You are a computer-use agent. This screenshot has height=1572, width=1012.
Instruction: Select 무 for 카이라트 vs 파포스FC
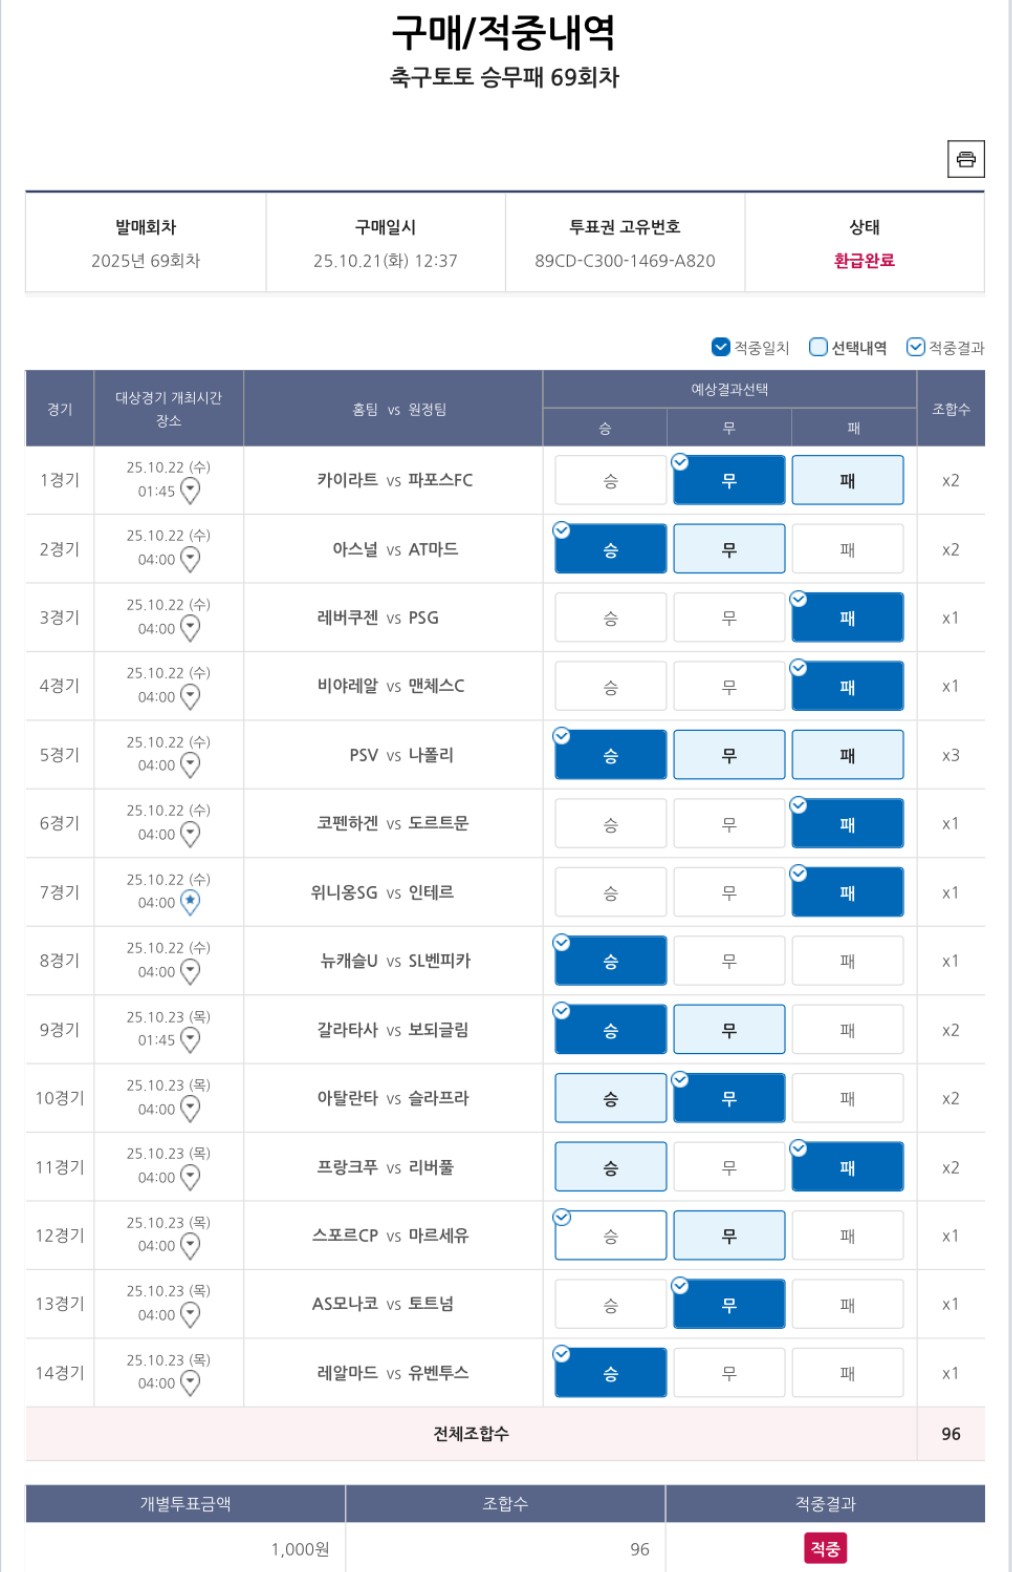729,481
